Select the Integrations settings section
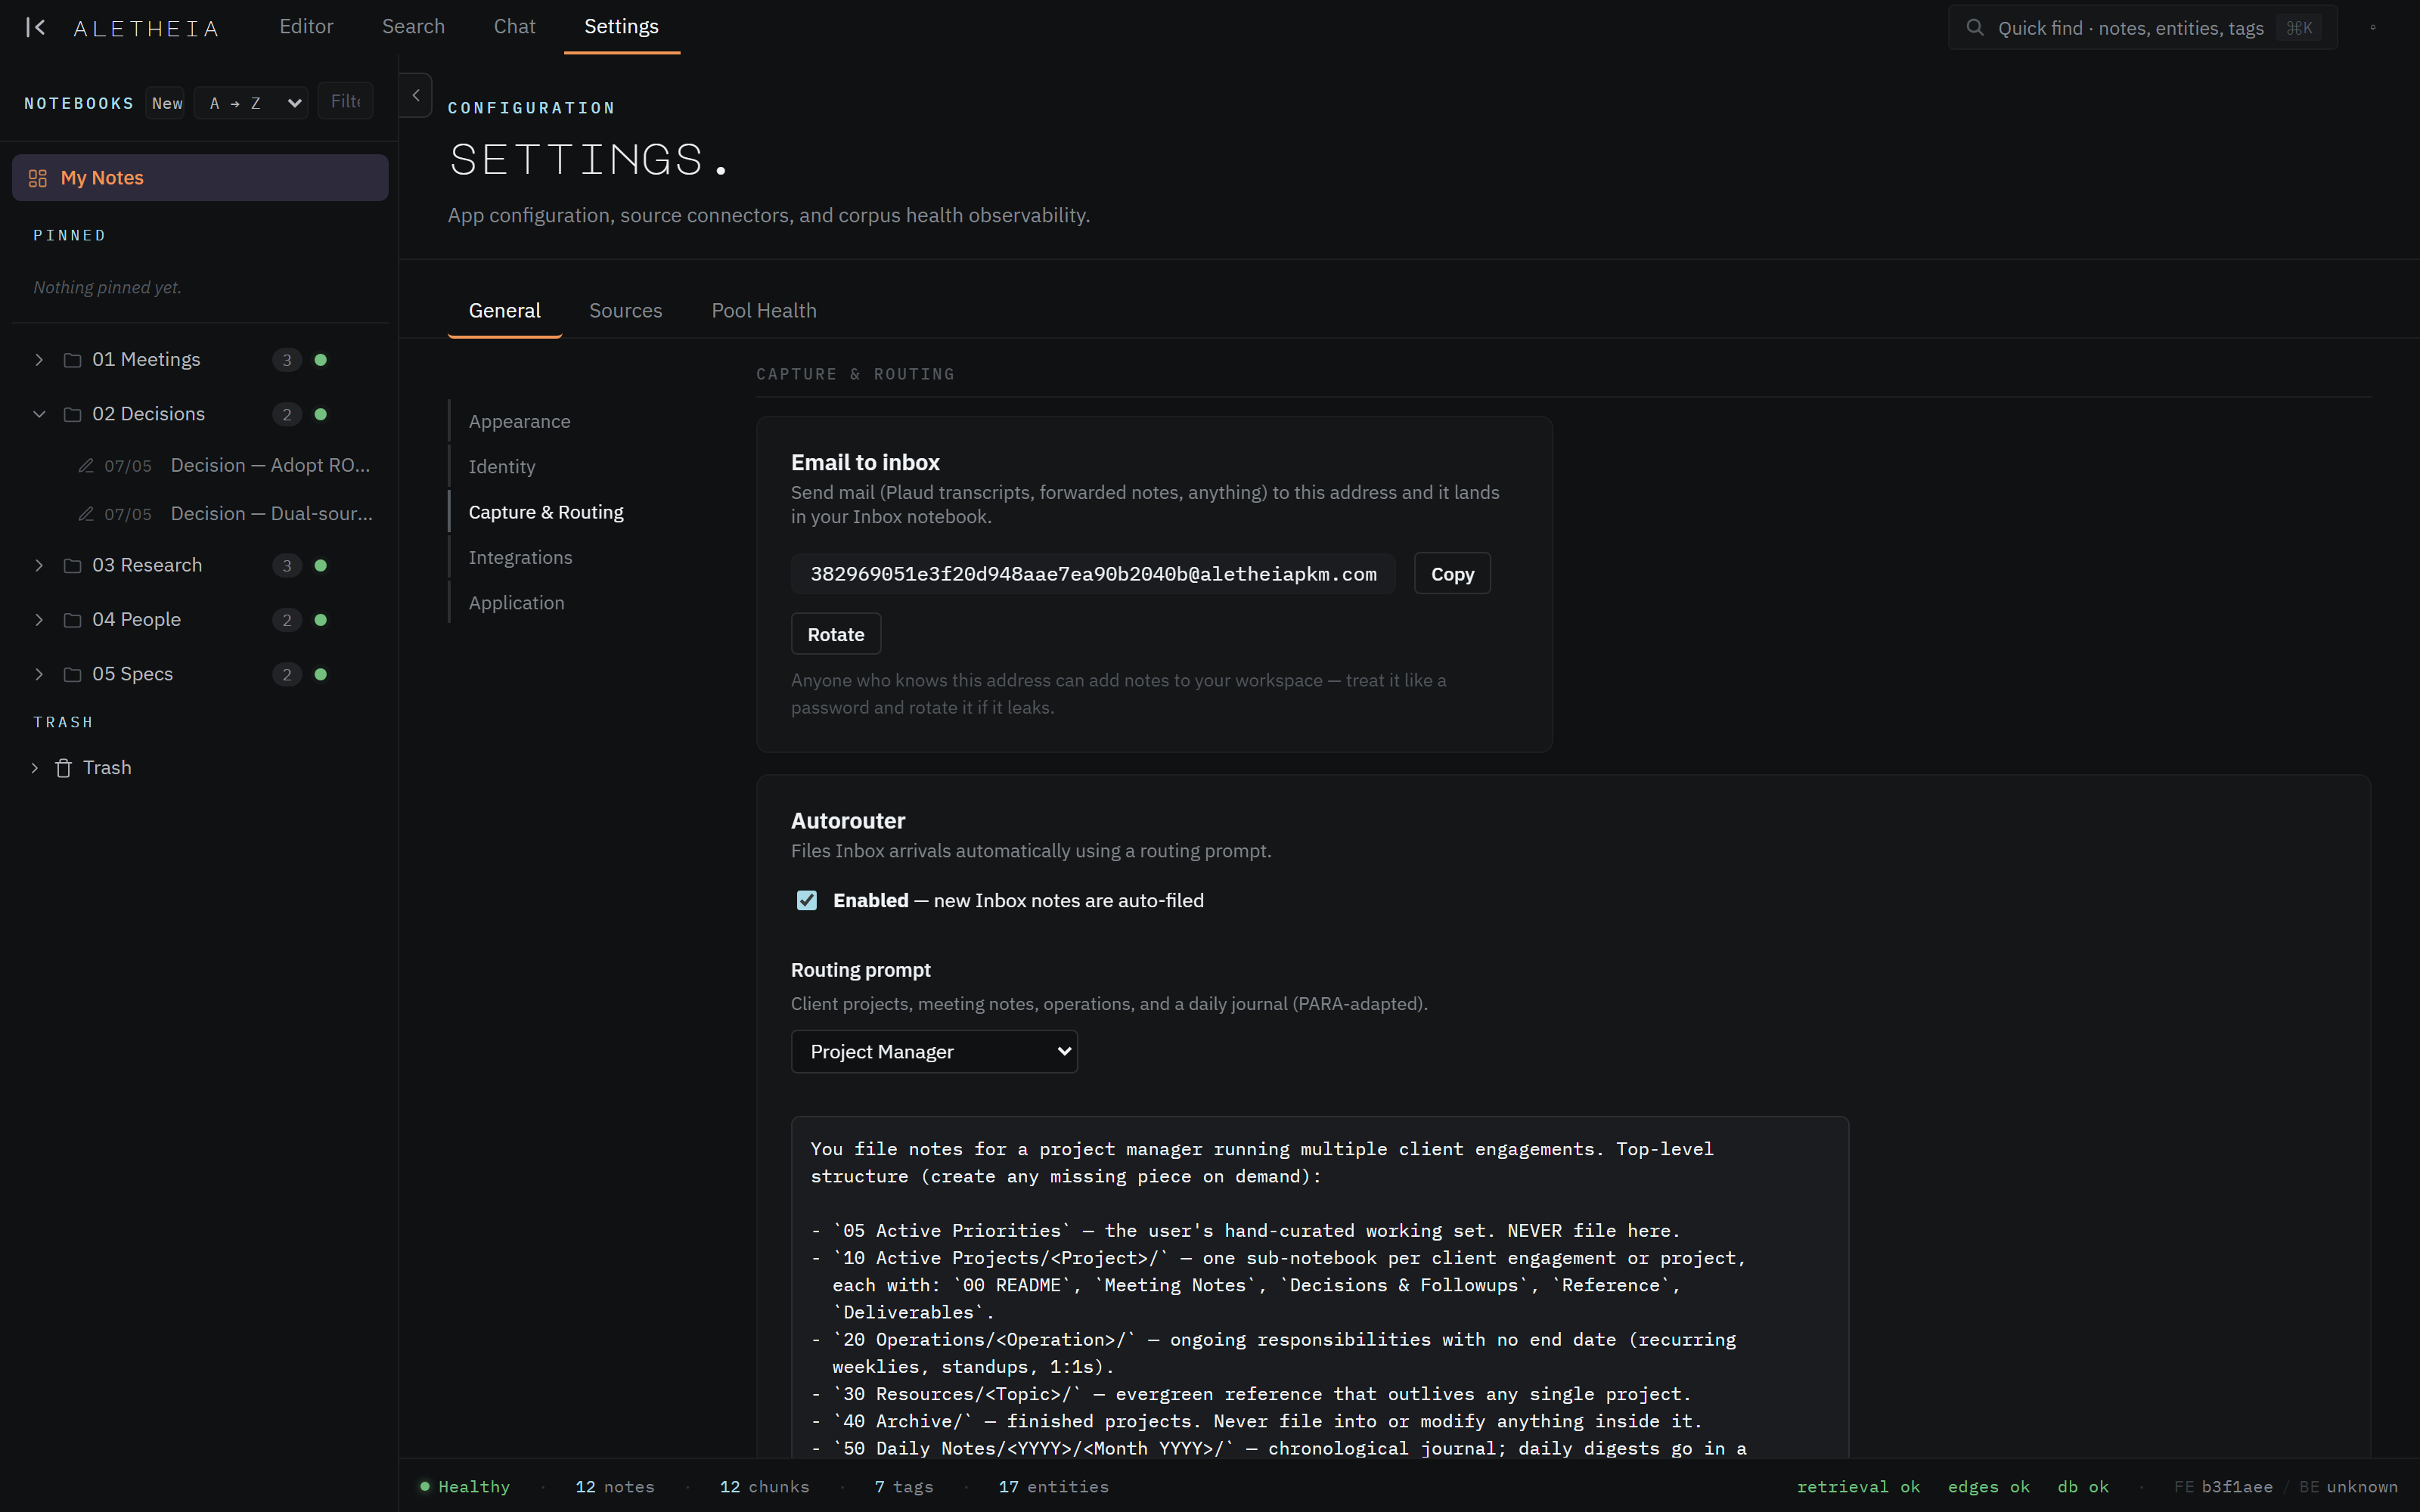 520,558
